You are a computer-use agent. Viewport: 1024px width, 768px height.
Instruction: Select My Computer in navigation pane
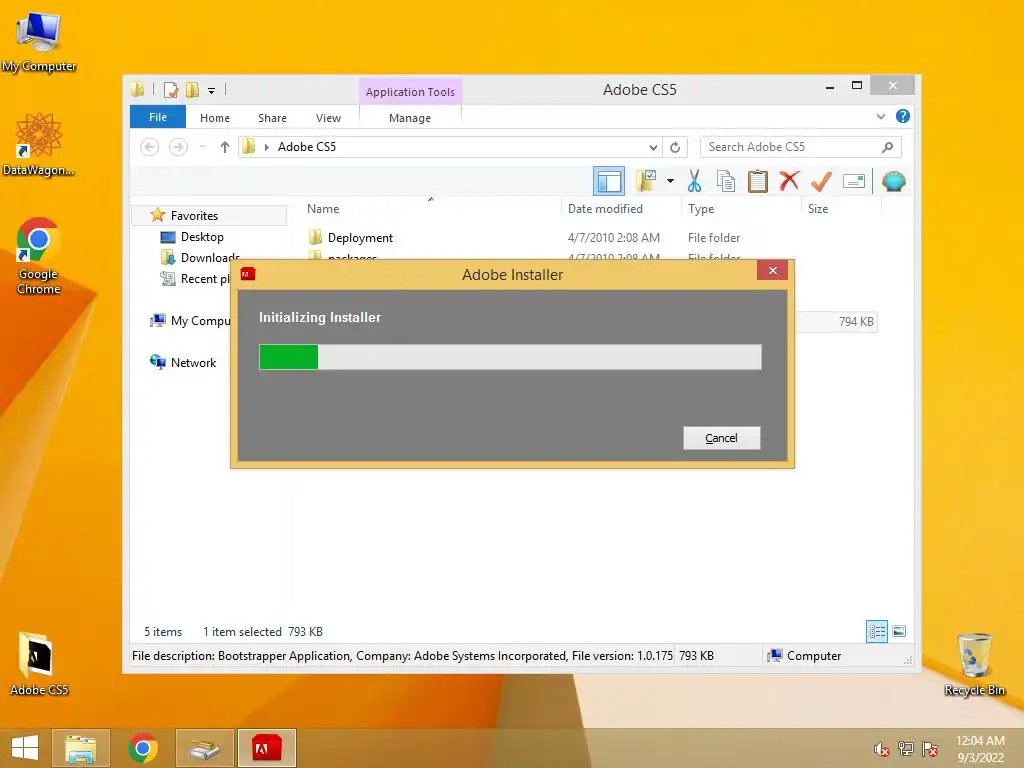(x=191, y=321)
